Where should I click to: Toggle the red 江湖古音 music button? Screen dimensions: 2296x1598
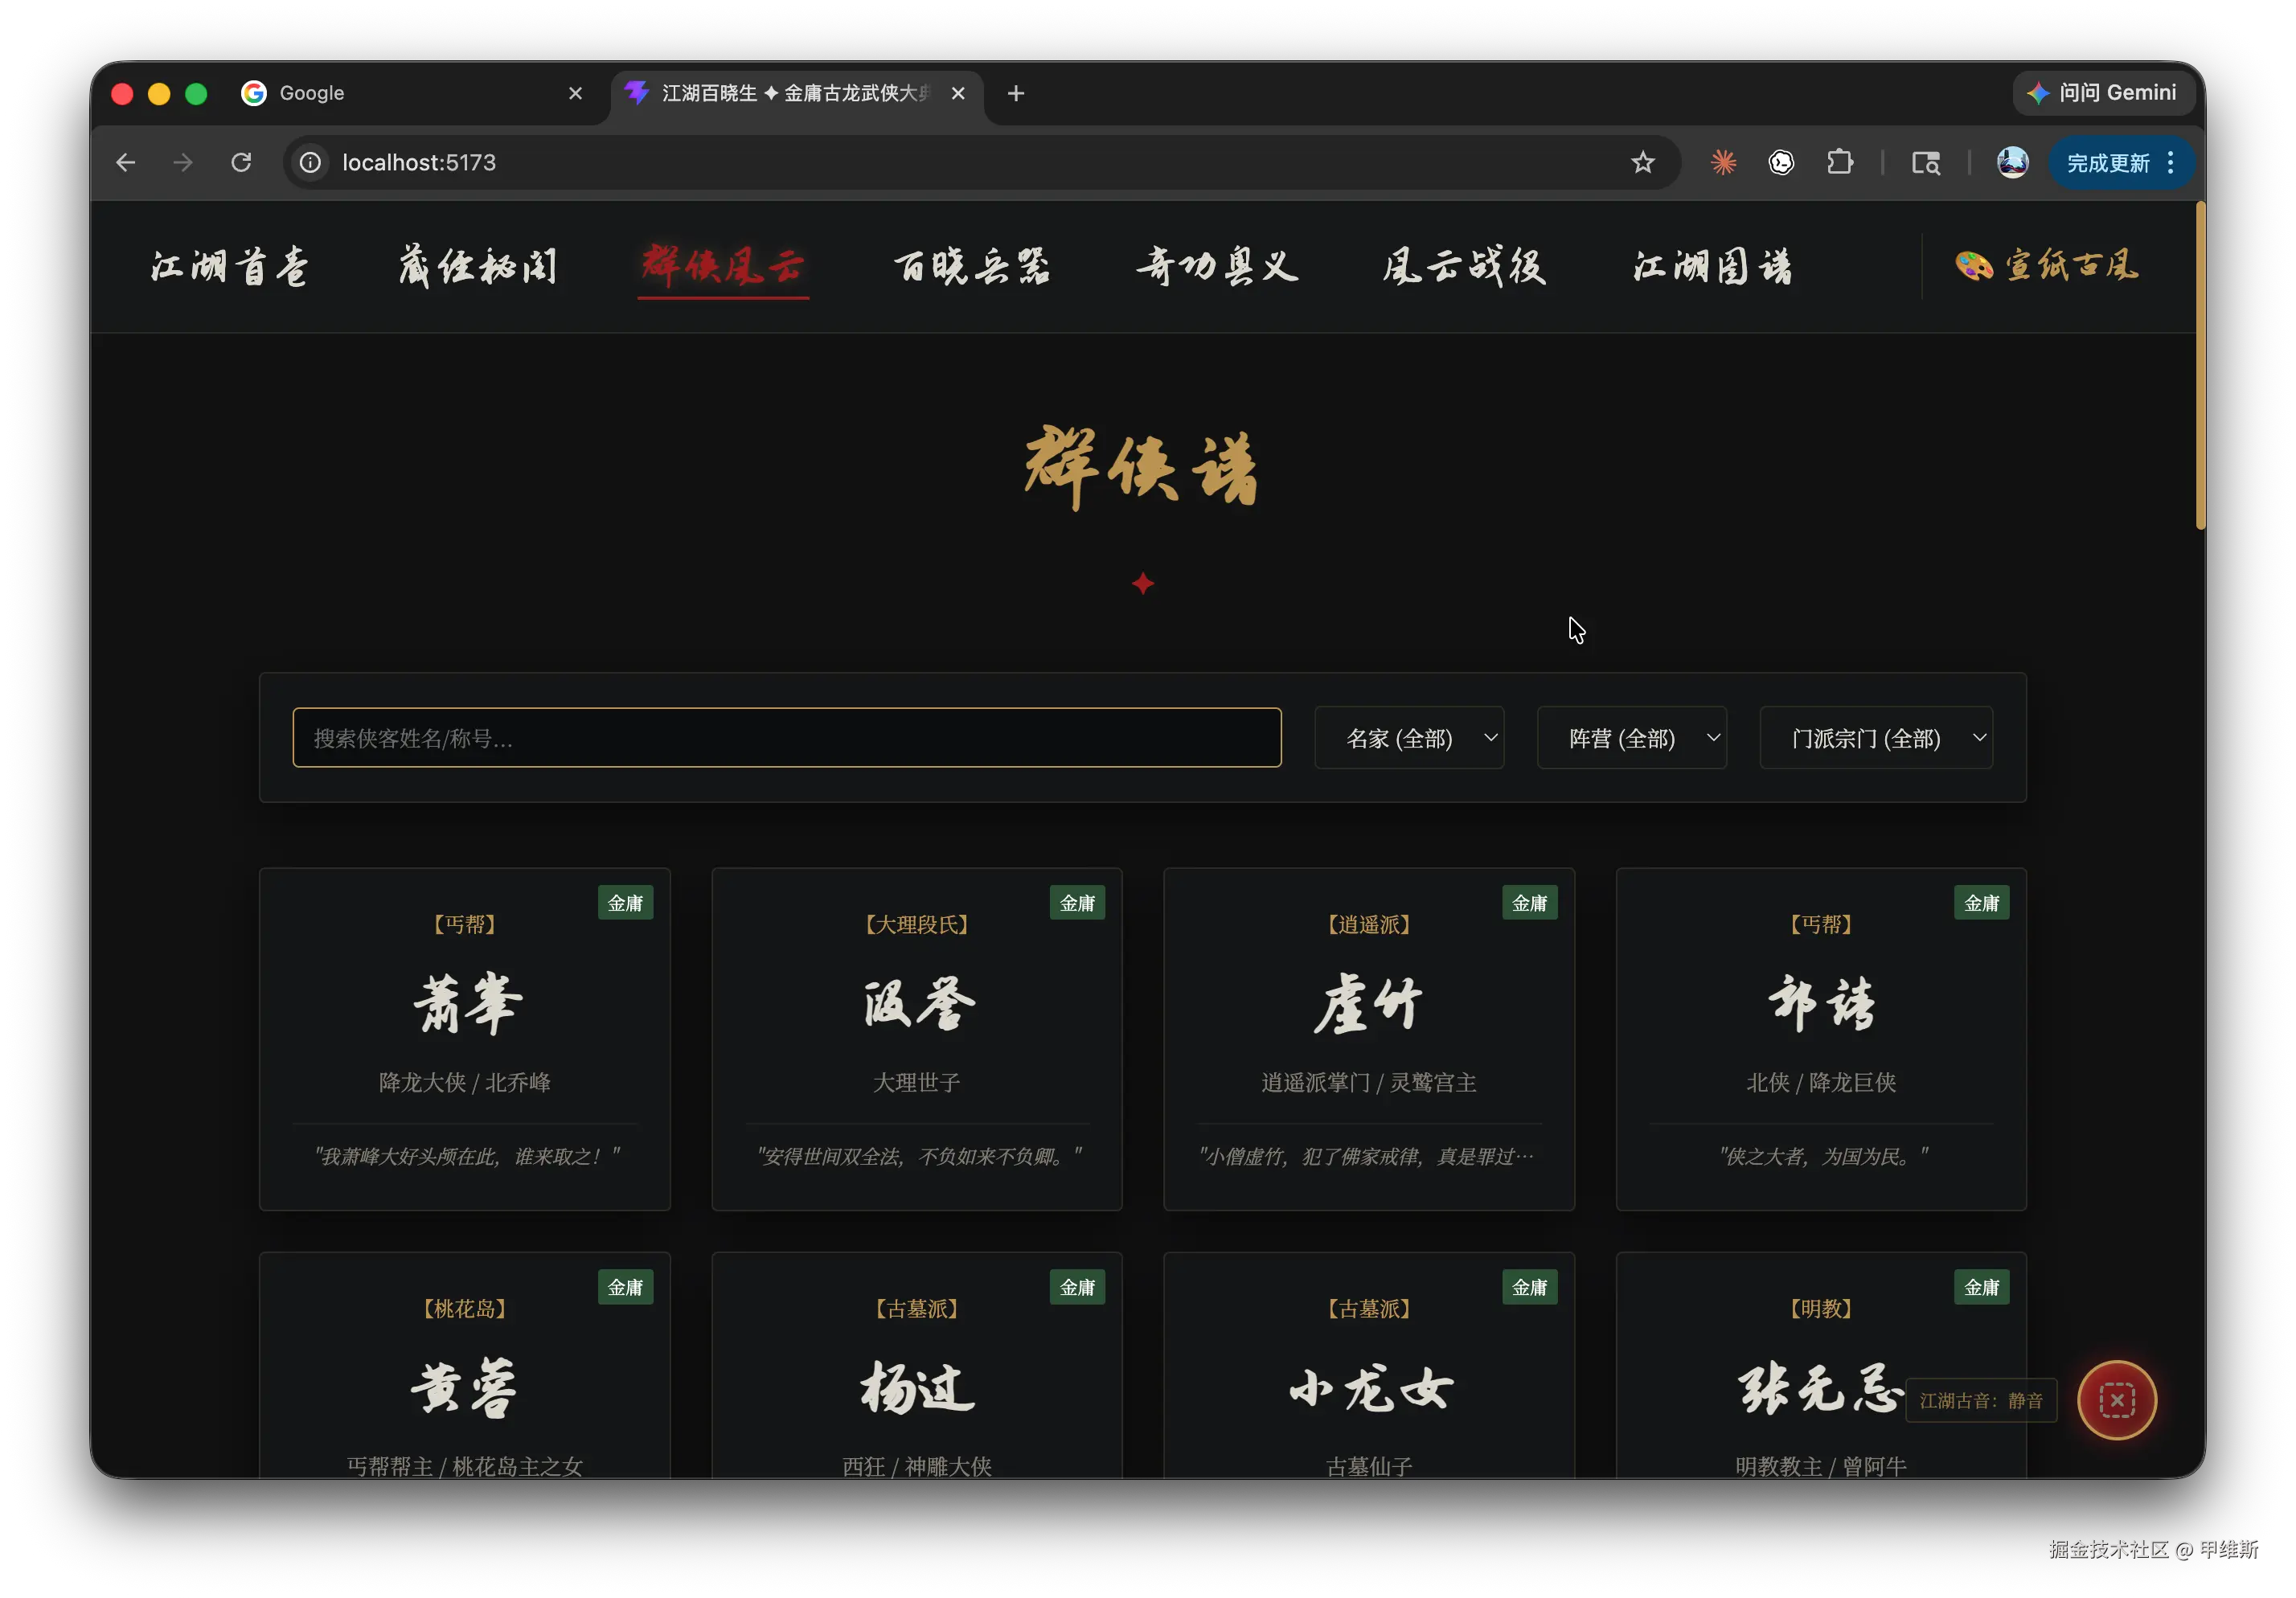[2117, 1400]
